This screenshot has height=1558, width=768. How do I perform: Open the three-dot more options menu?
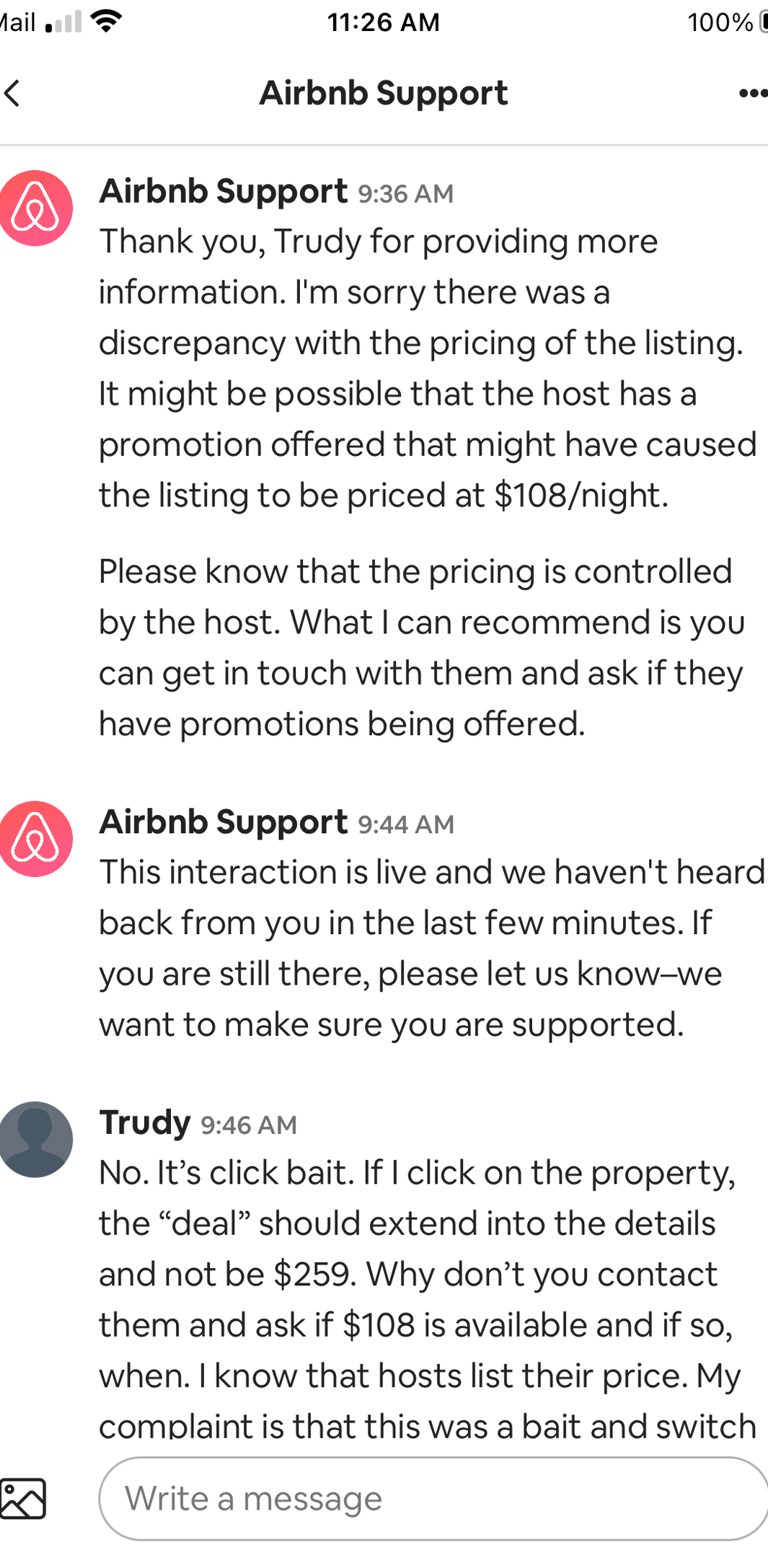(751, 94)
